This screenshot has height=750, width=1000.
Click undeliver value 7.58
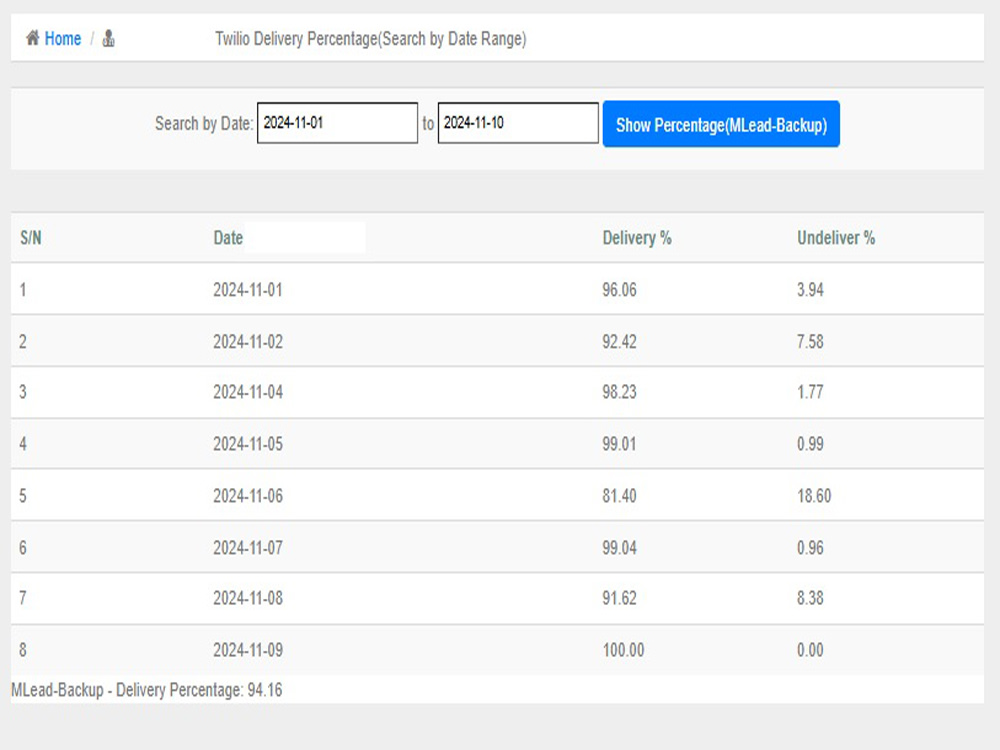[810, 342]
